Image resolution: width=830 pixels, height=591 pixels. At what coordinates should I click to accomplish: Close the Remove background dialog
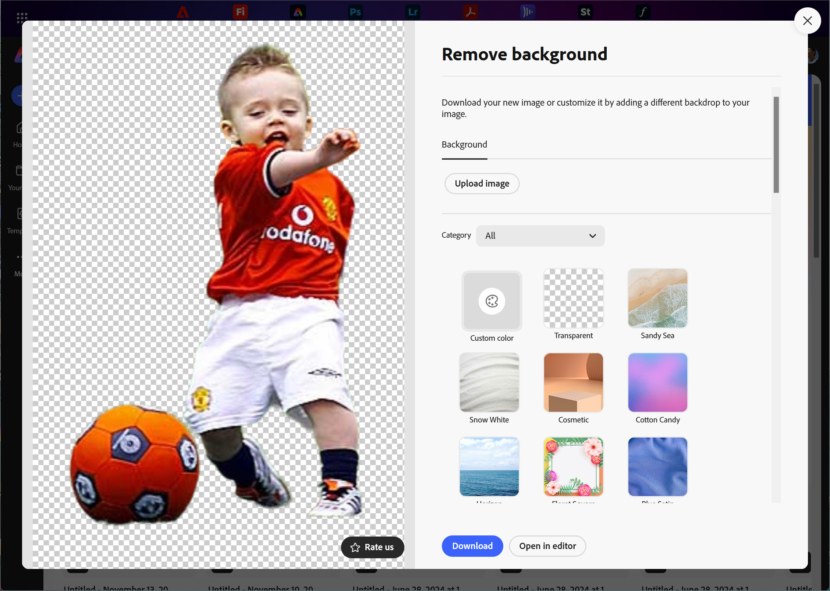[807, 21]
